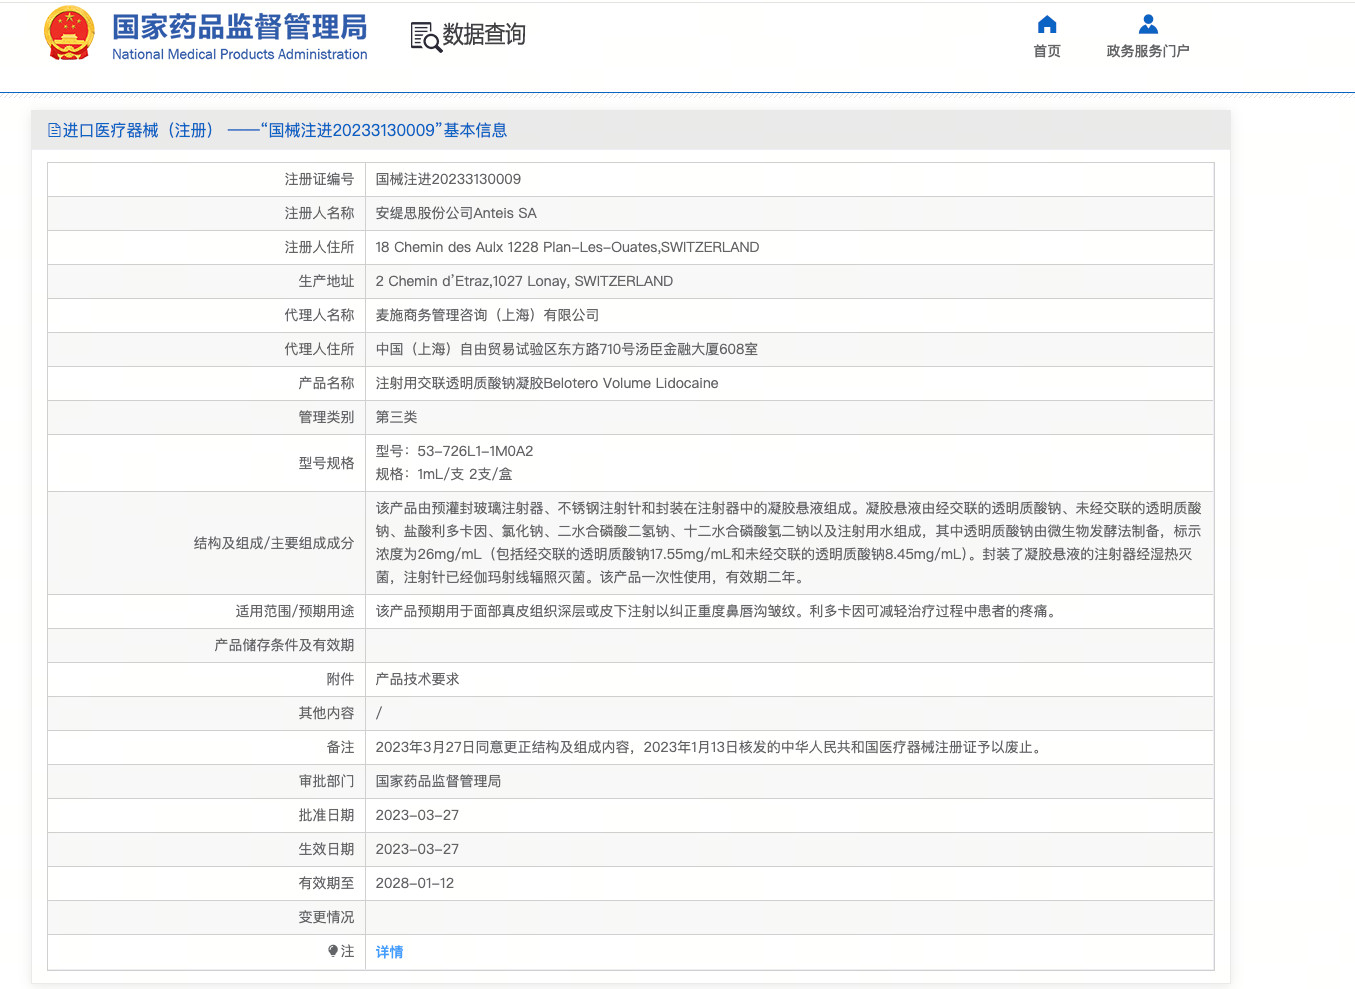The height and width of the screenshot is (989, 1355).
Task: Click the structure and composition description paragraph
Action: pos(789,543)
